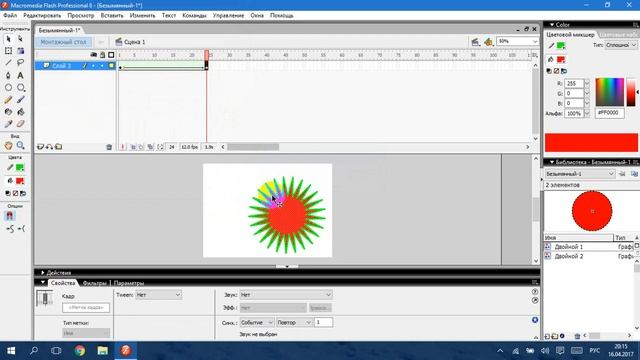Viewport: 640px width, 360px height.
Task: Open the stage zoom 50% dropdown
Action: pos(535,42)
